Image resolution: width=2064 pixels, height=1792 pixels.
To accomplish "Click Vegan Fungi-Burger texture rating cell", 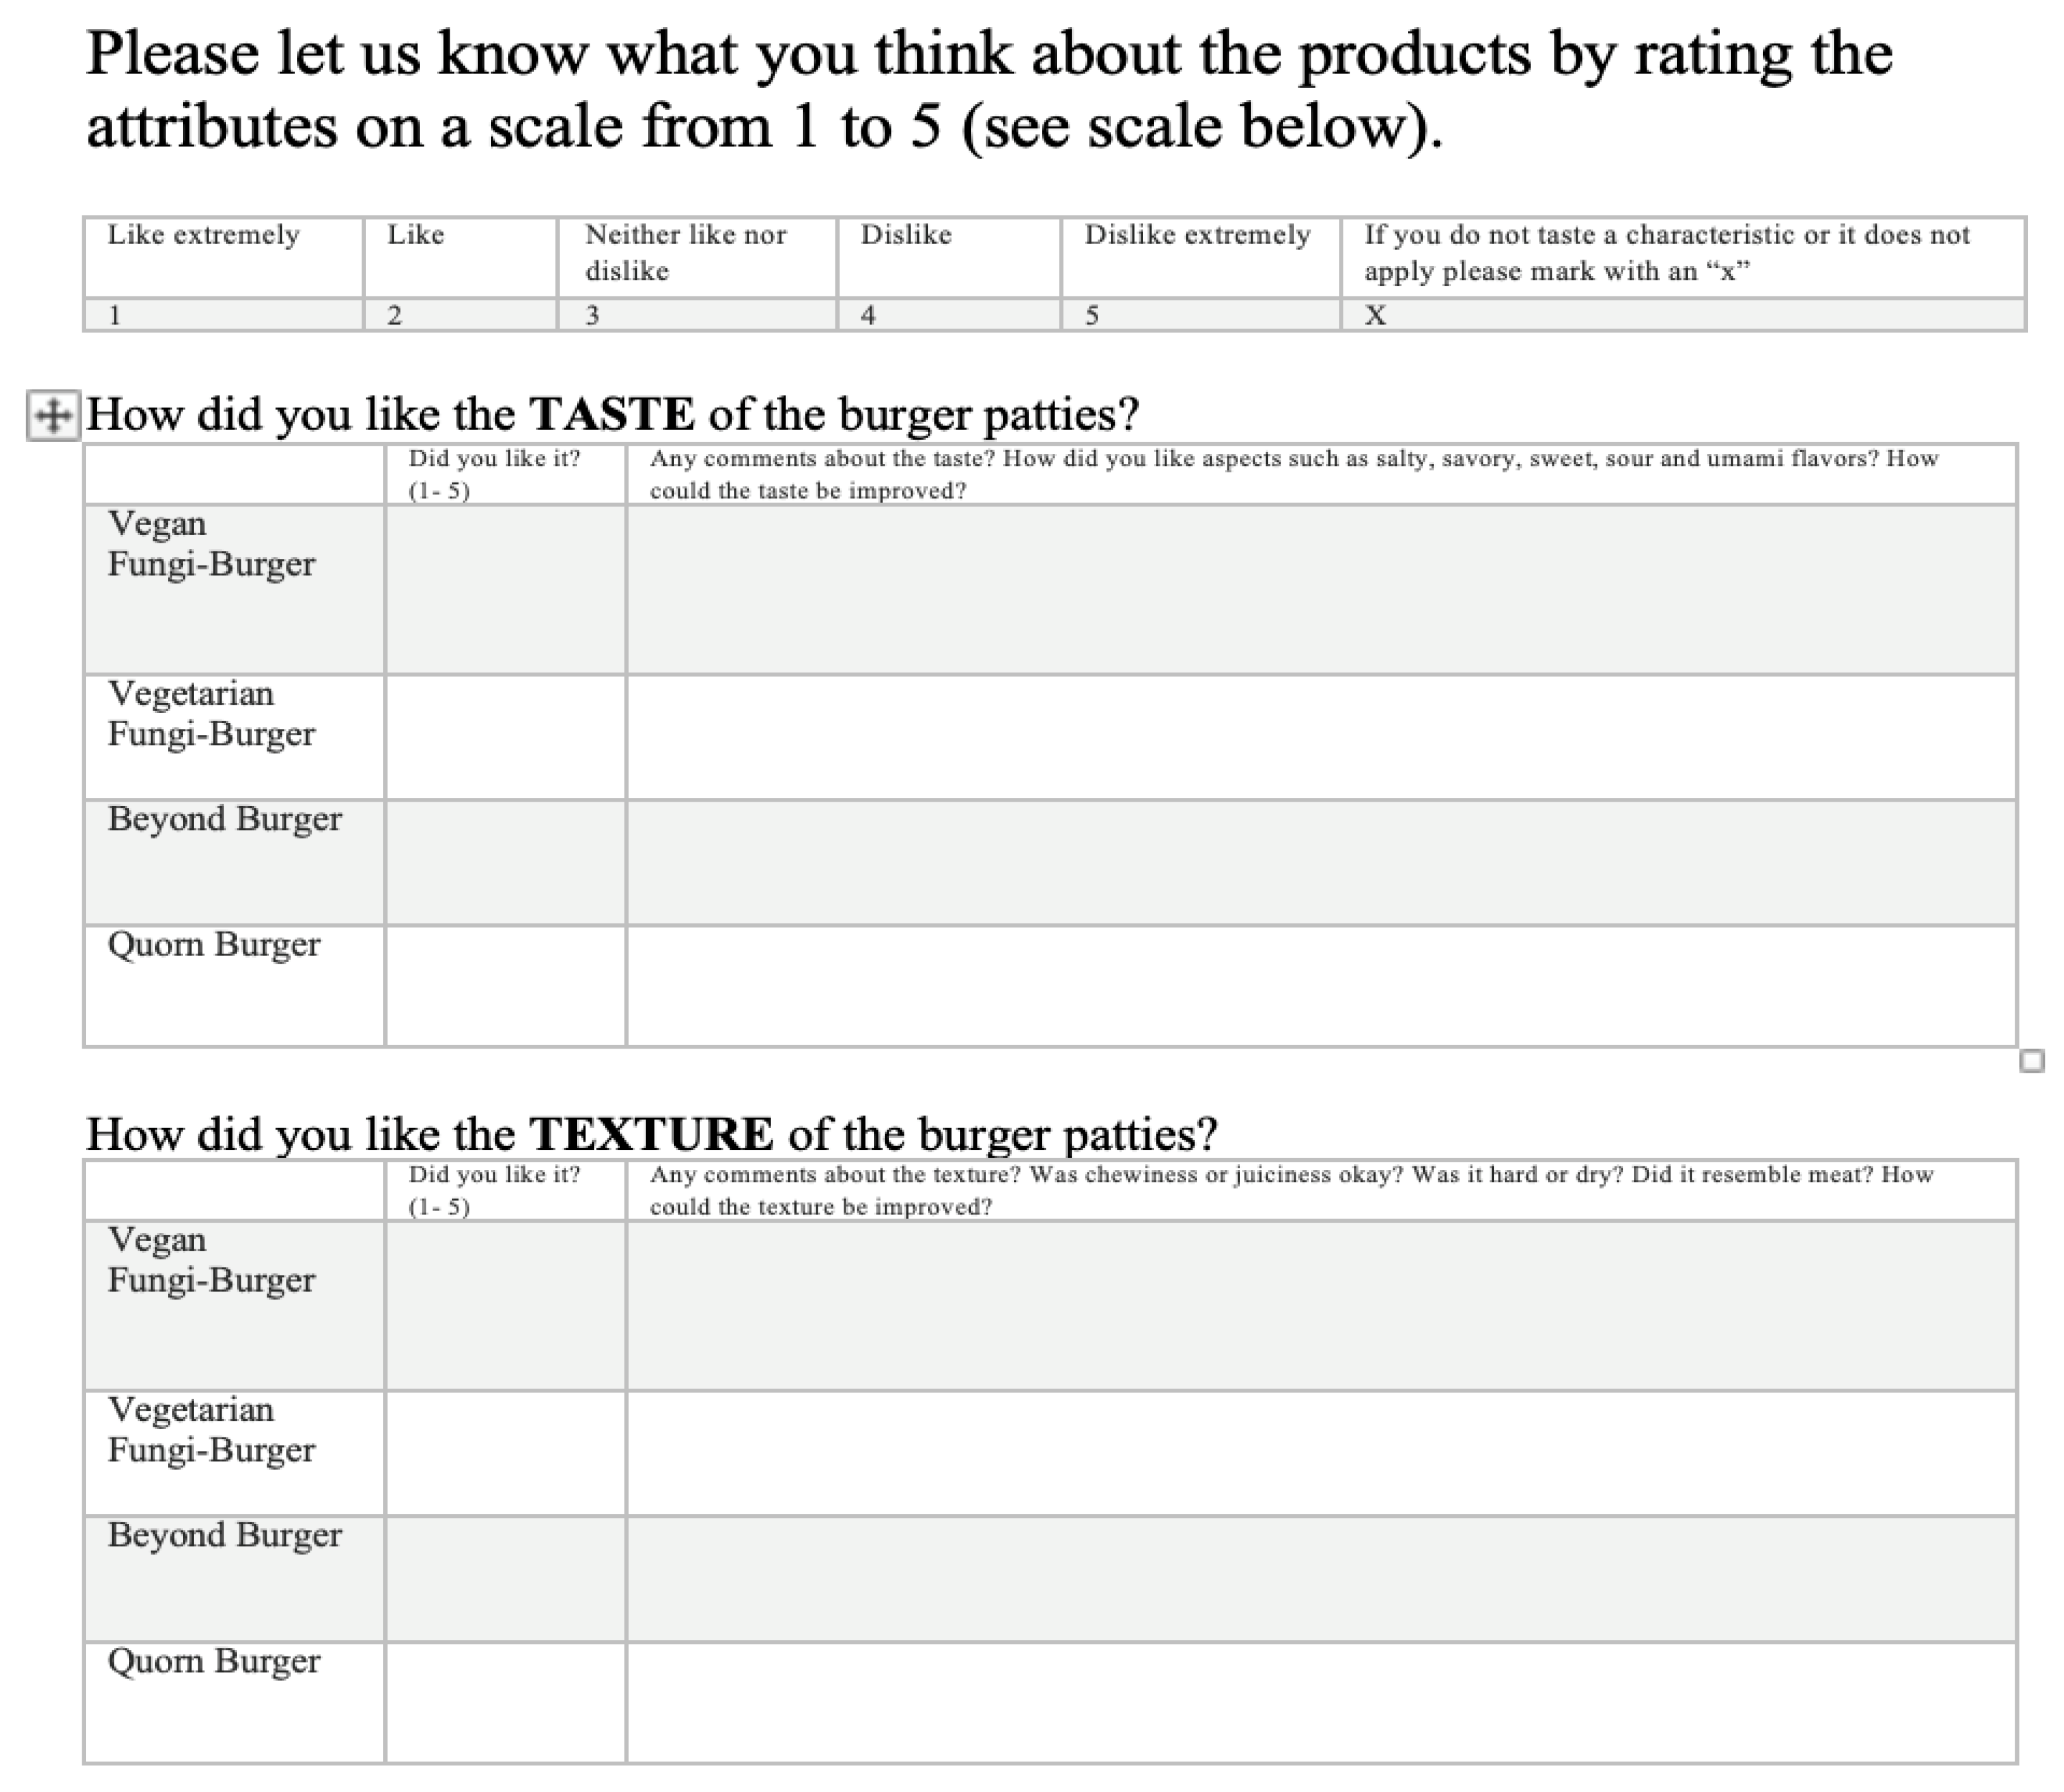I will coord(505,1305).
